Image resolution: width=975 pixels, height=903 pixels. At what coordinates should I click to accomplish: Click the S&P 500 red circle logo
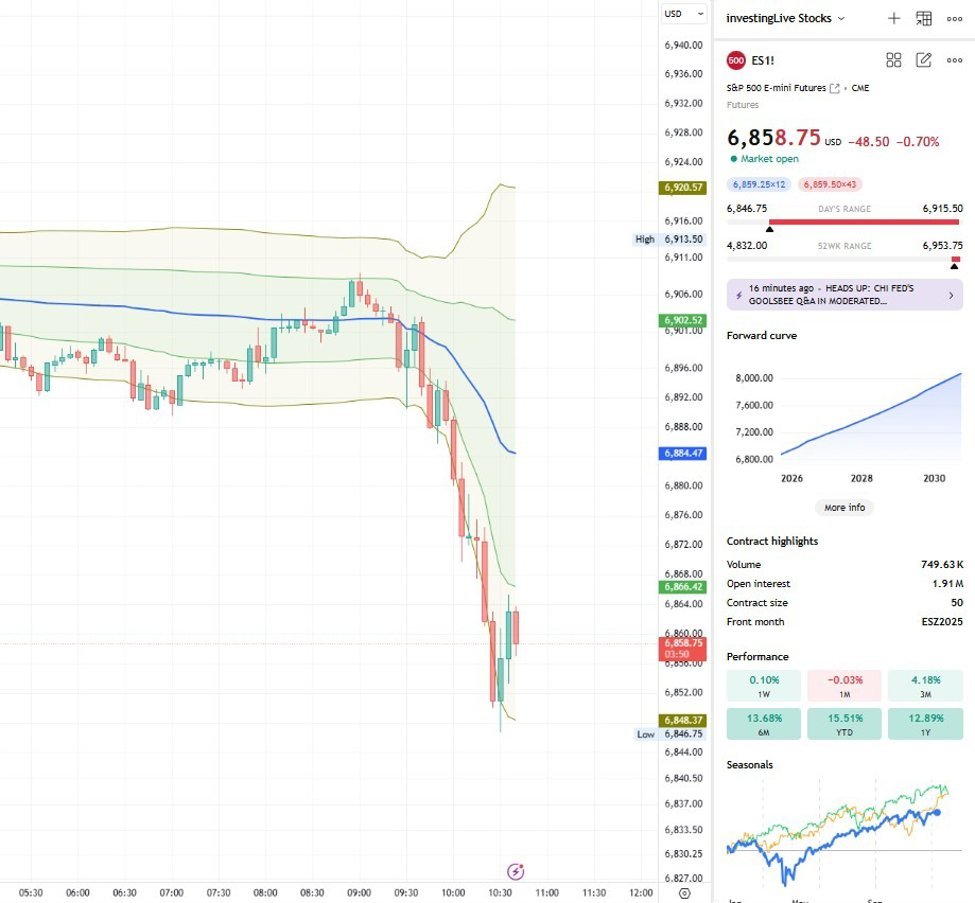tap(734, 60)
